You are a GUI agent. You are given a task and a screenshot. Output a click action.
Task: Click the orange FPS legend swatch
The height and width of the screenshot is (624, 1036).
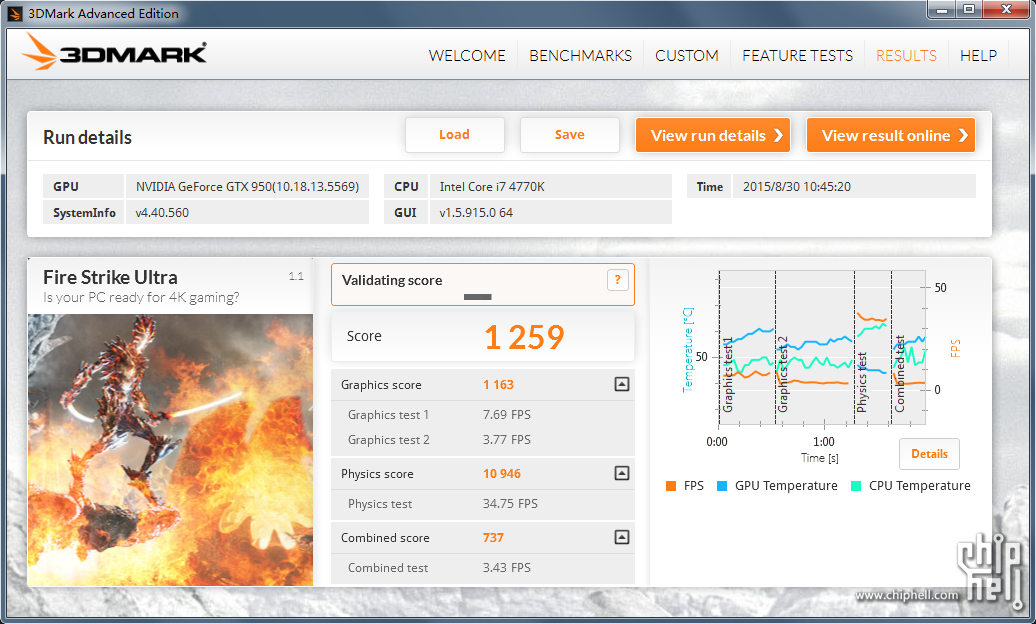pos(671,486)
